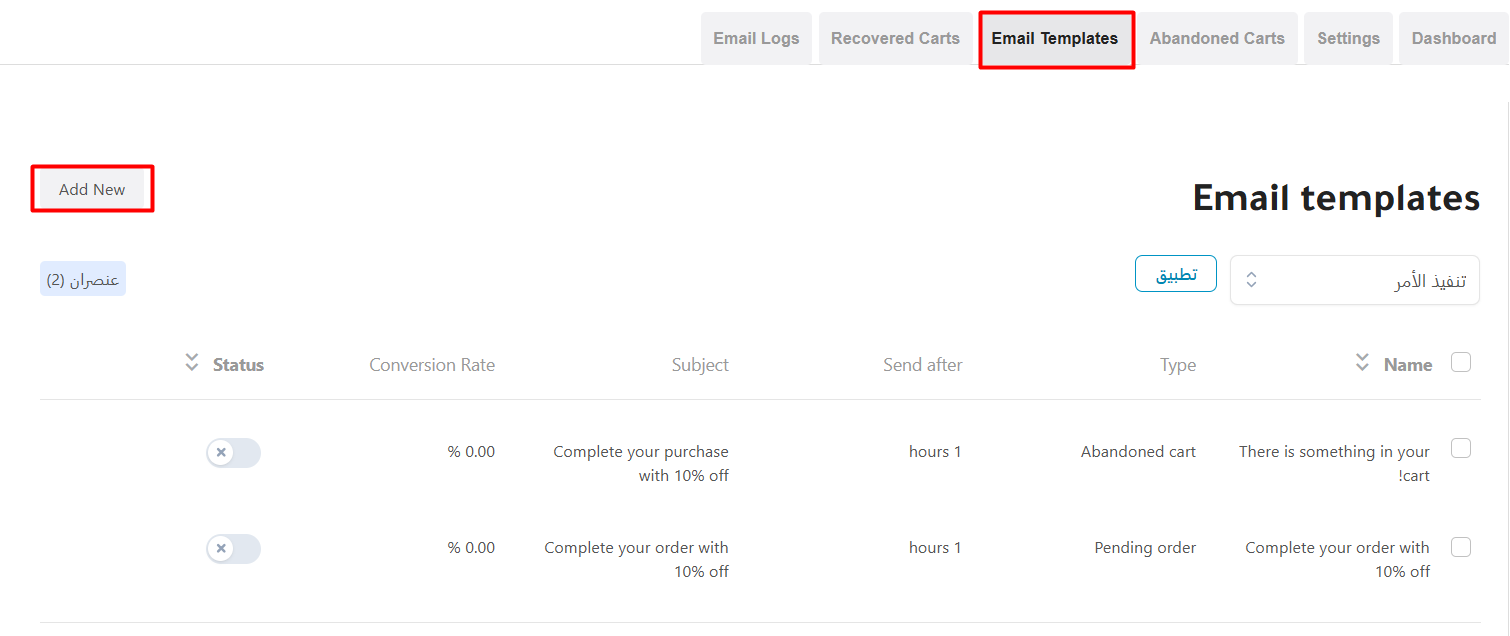Click the sort arrows beside Name column
The image size is (1510, 636).
point(1362,362)
